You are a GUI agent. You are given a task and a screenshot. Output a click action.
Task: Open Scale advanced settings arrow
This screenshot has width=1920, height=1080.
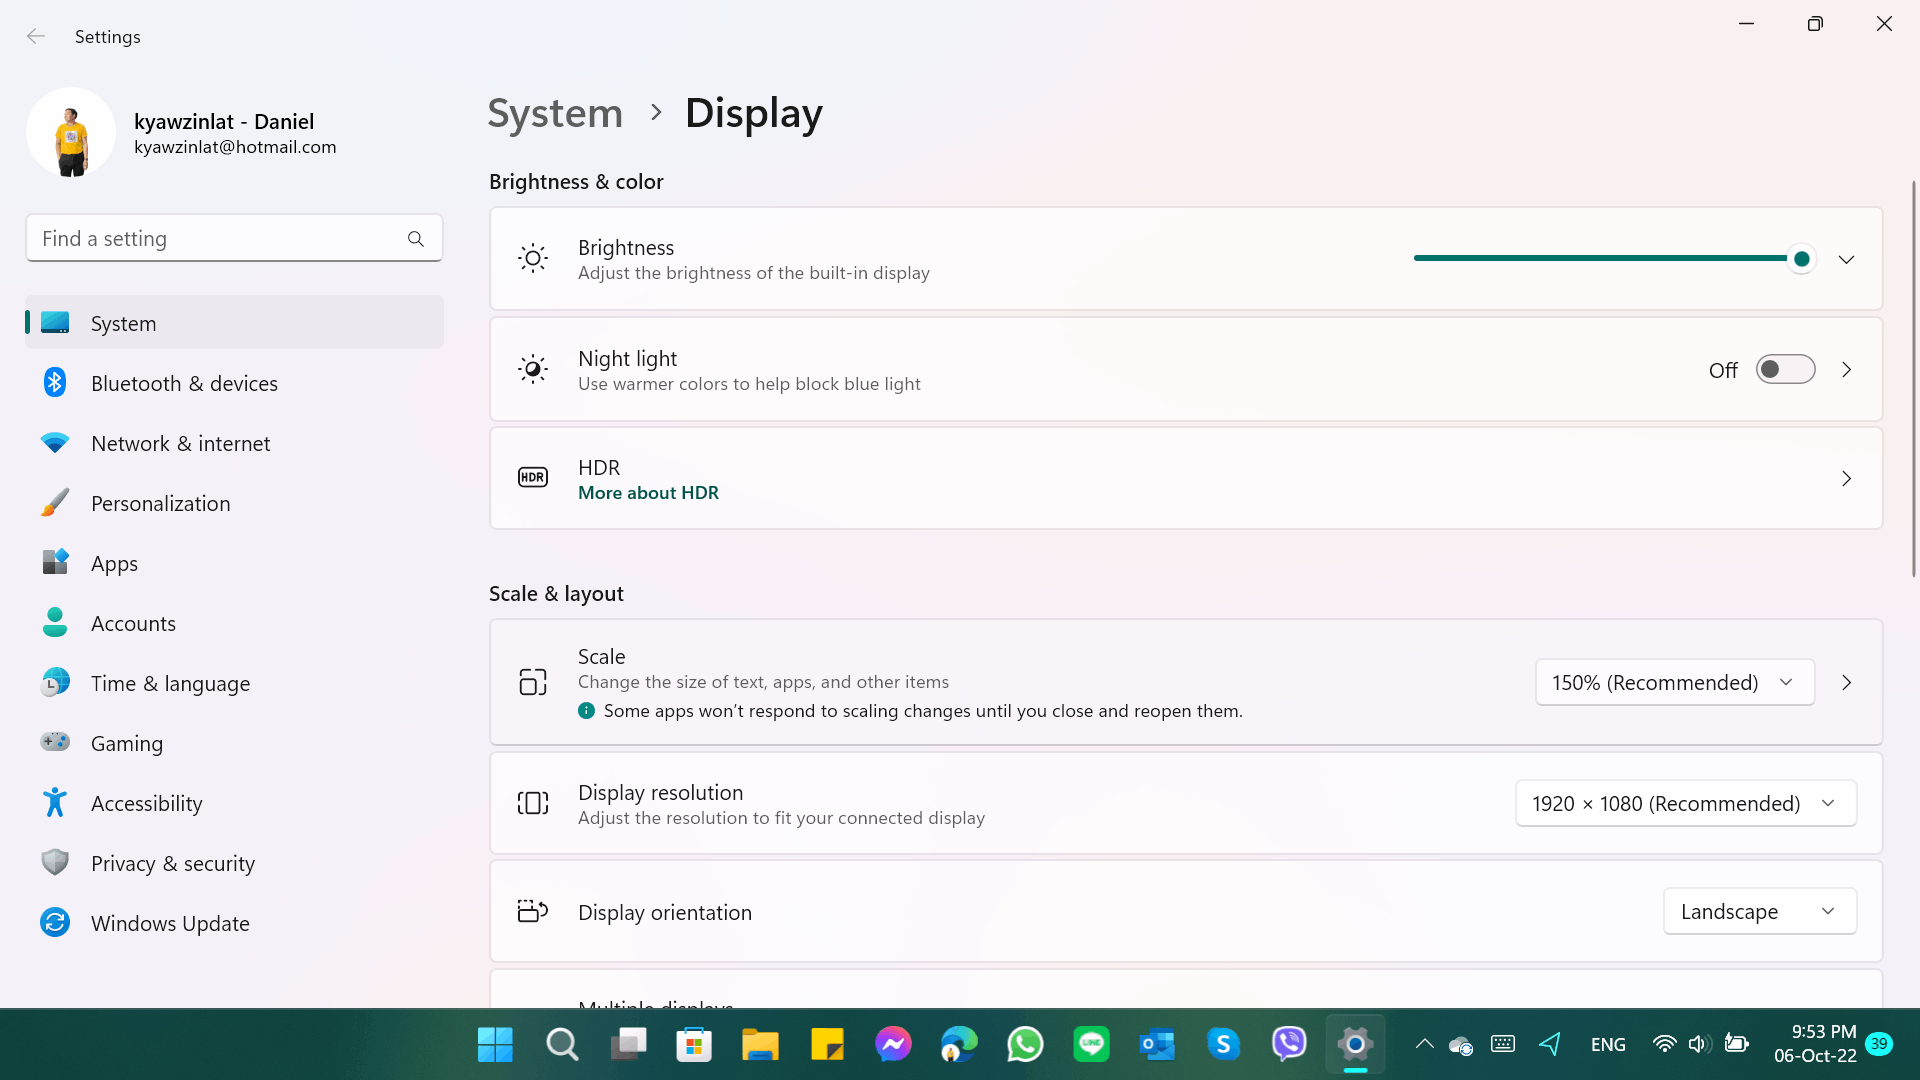coord(1849,682)
